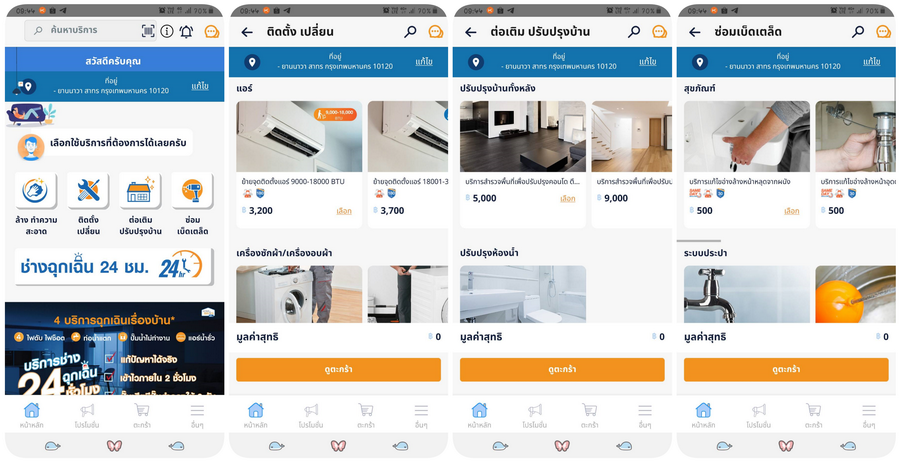Tap เลือก for 5,000 baht renovation survey
This screenshot has height=463, width=900.
click(x=568, y=199)
